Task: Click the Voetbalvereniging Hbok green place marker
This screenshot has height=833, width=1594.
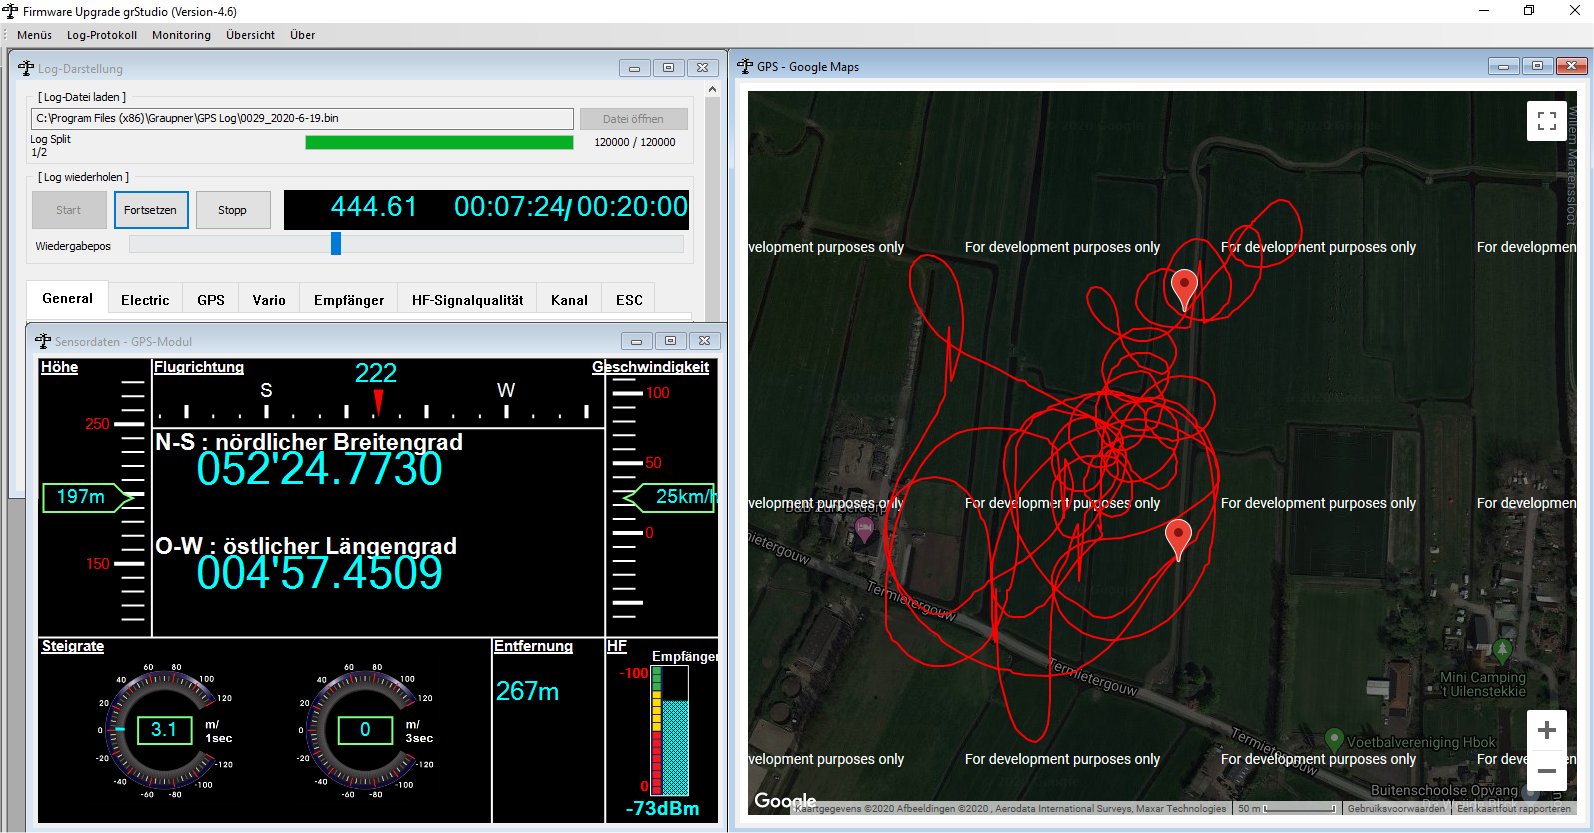Action: (x=1334, y=740)
